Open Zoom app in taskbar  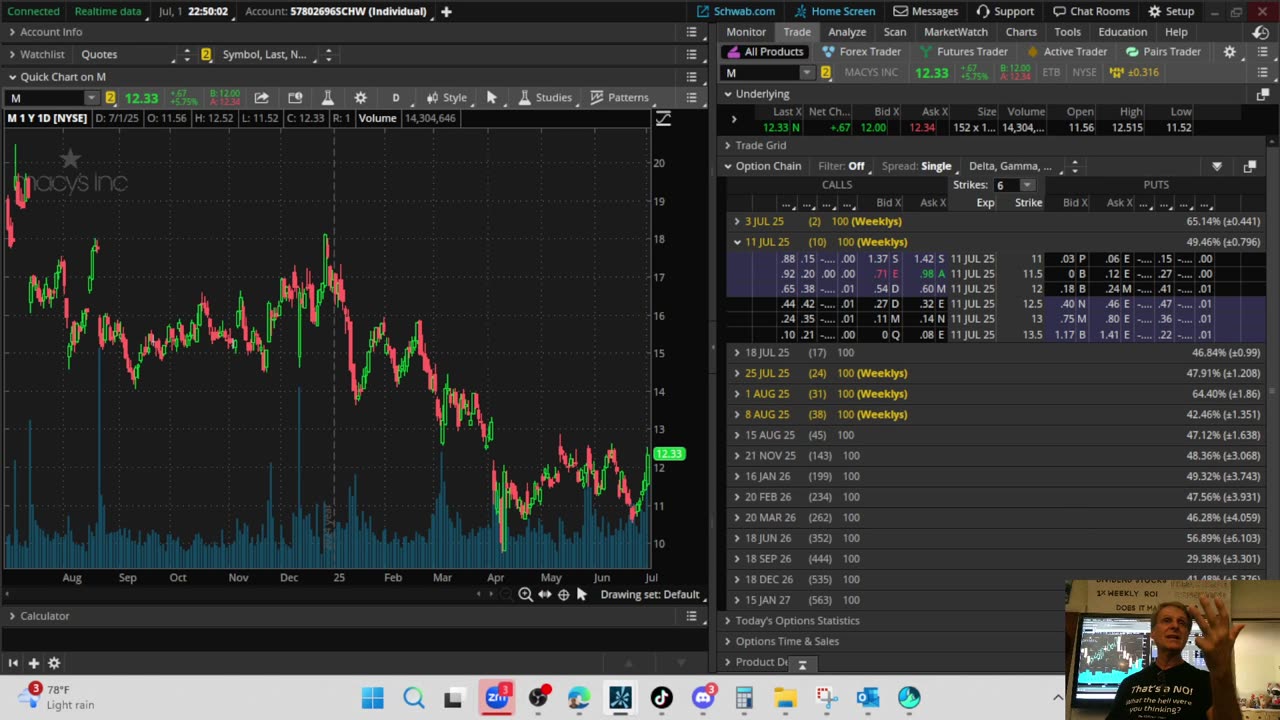coord(497,697)
